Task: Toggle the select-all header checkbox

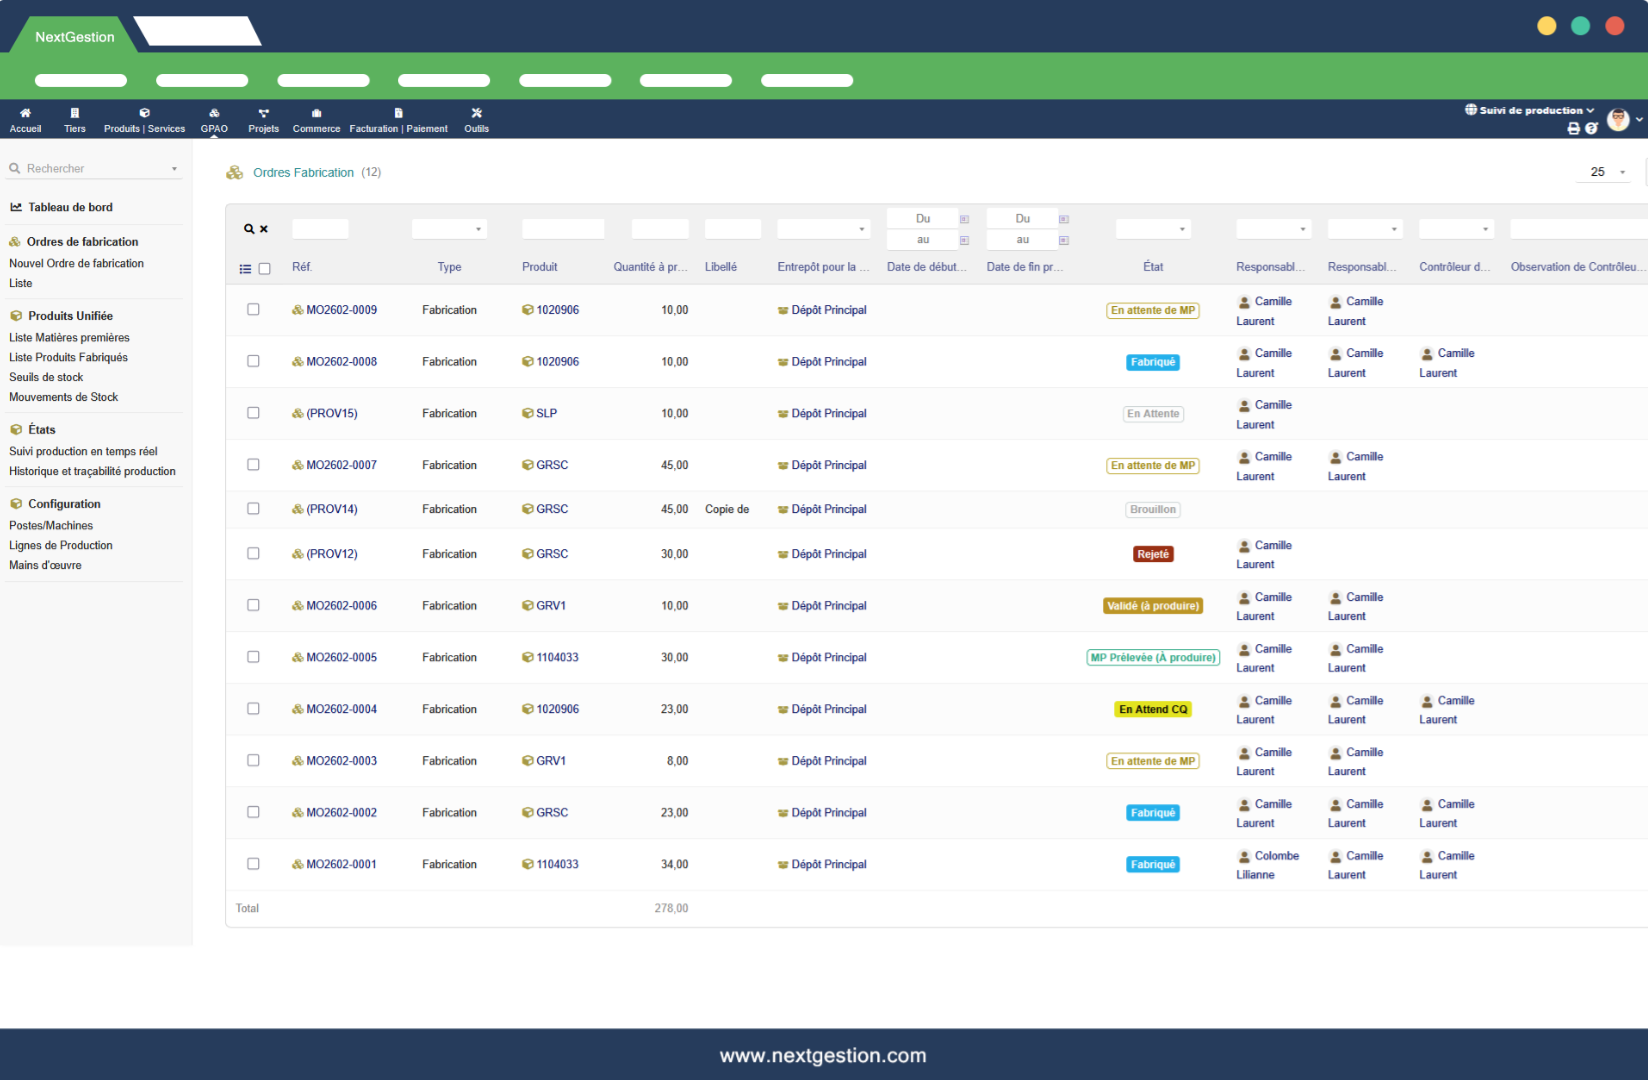Action: (x=265, y=269)
